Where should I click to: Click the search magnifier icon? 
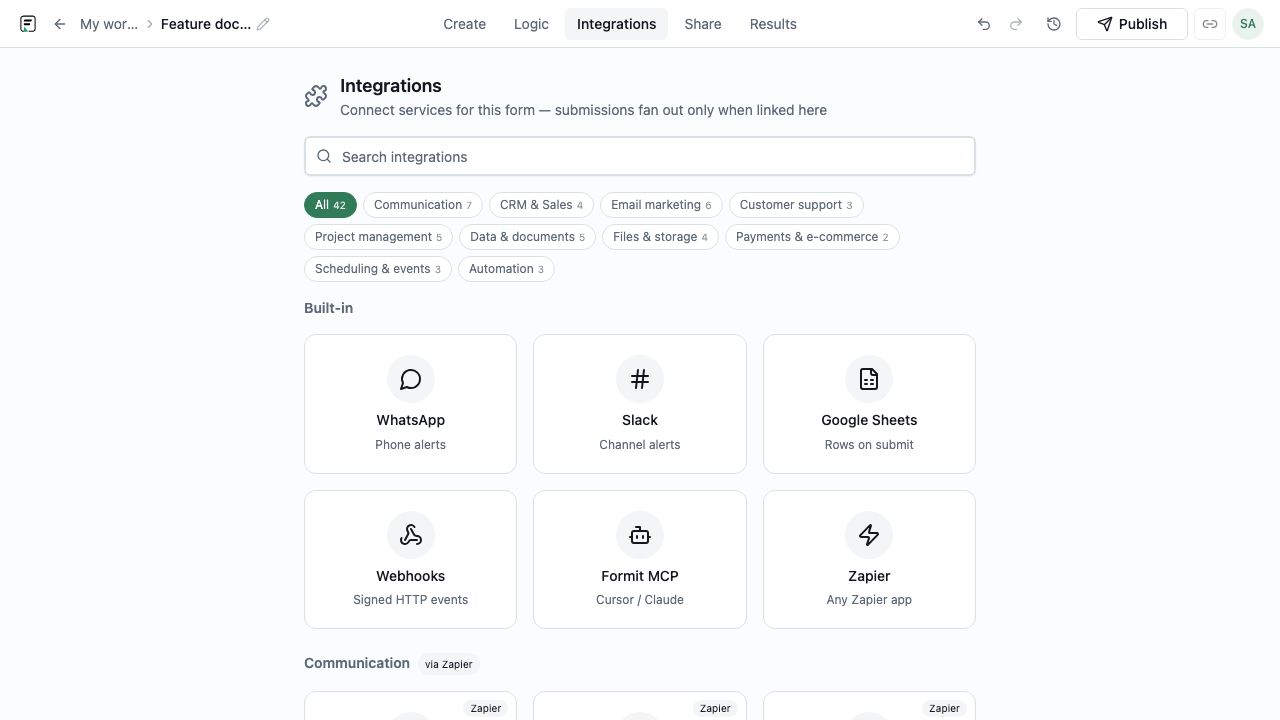tap(324, 156)
